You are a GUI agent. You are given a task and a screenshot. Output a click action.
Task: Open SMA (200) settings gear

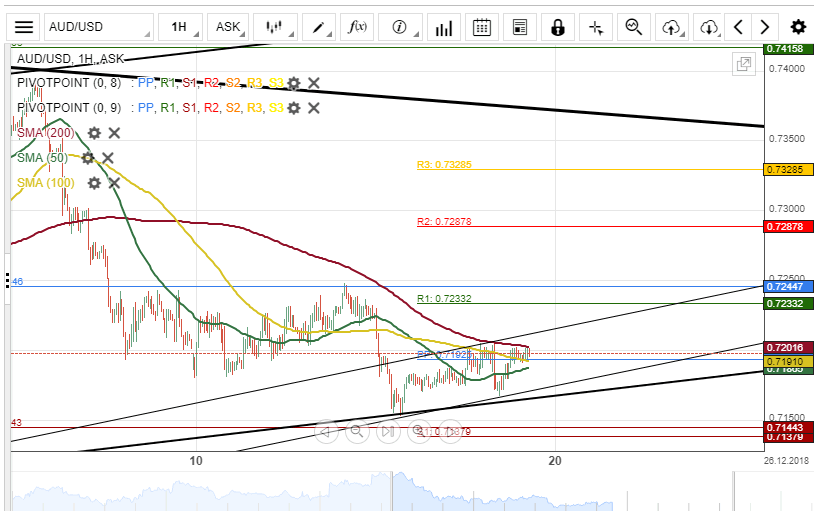pos(94,133)
